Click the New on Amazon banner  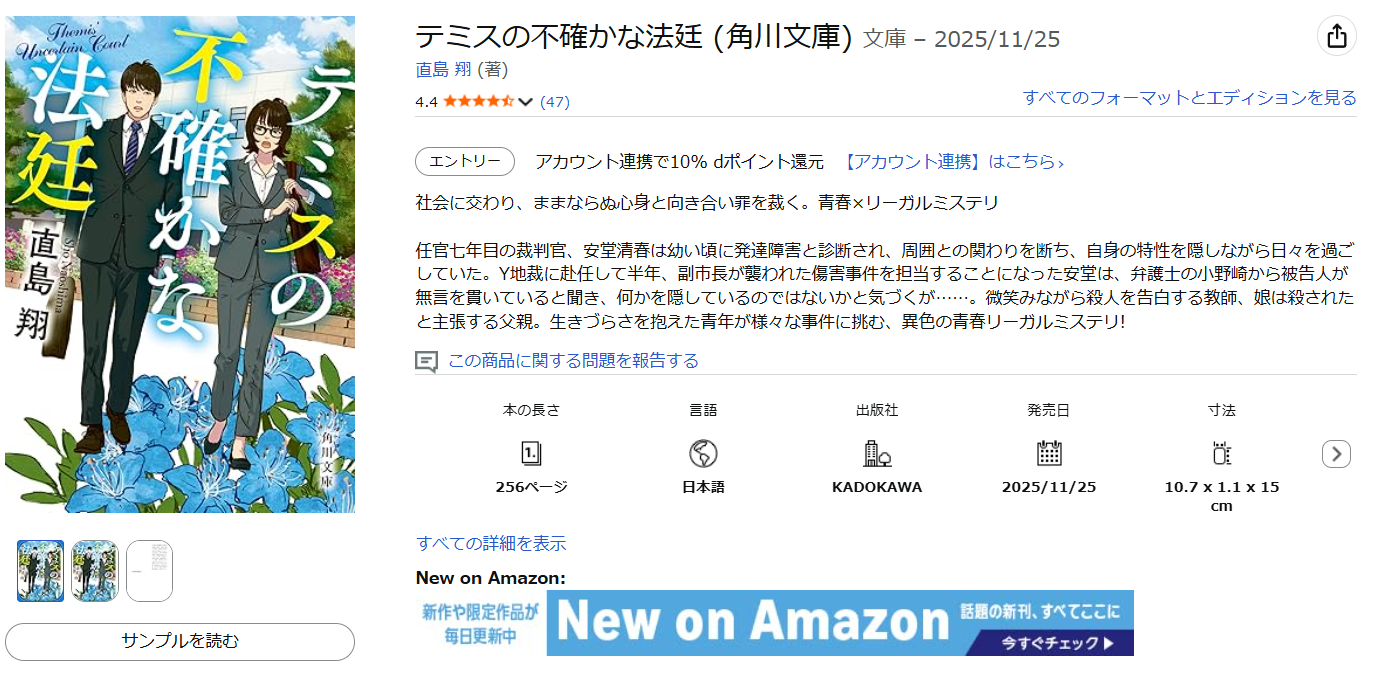(775, 622)
